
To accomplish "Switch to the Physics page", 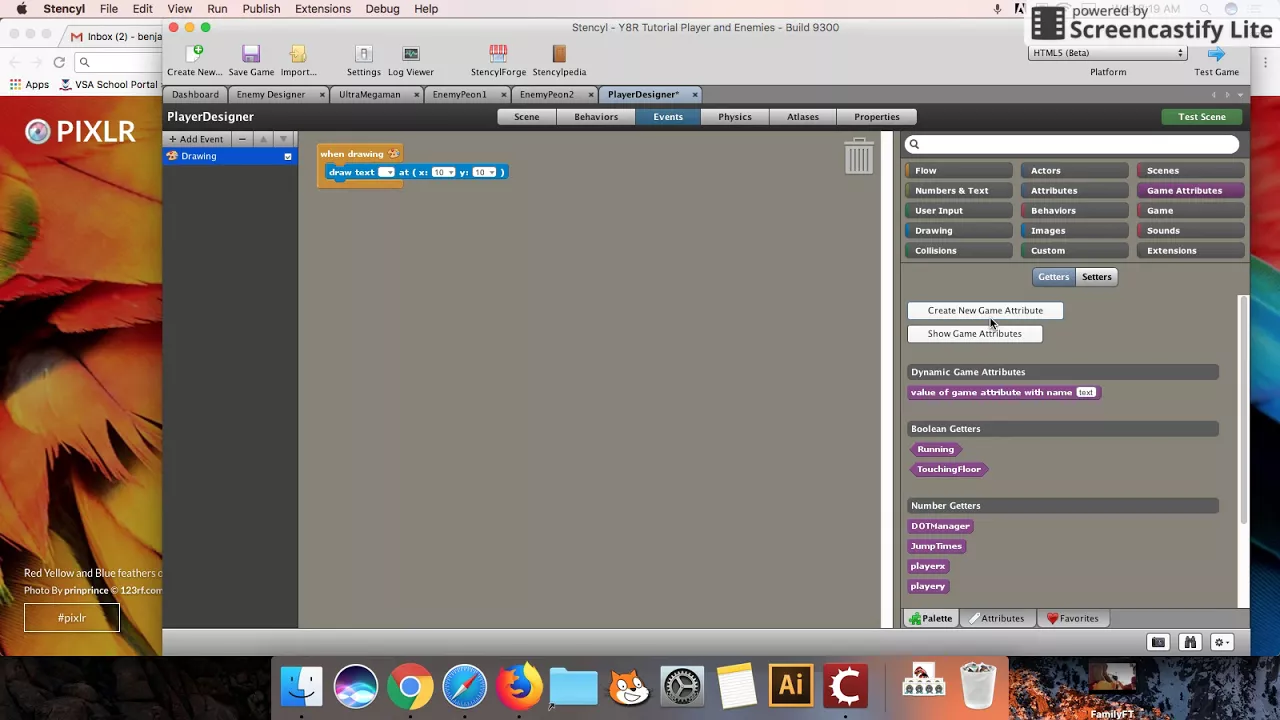I will click(x=735, y=117).
